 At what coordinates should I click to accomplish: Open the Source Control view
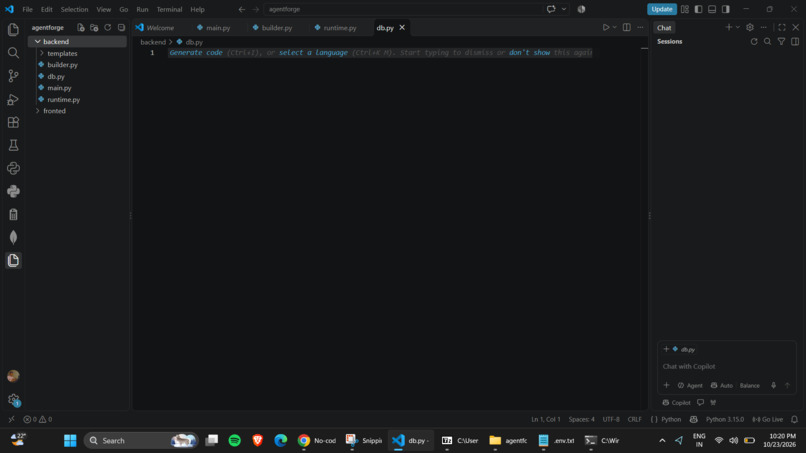coord(13,76)
